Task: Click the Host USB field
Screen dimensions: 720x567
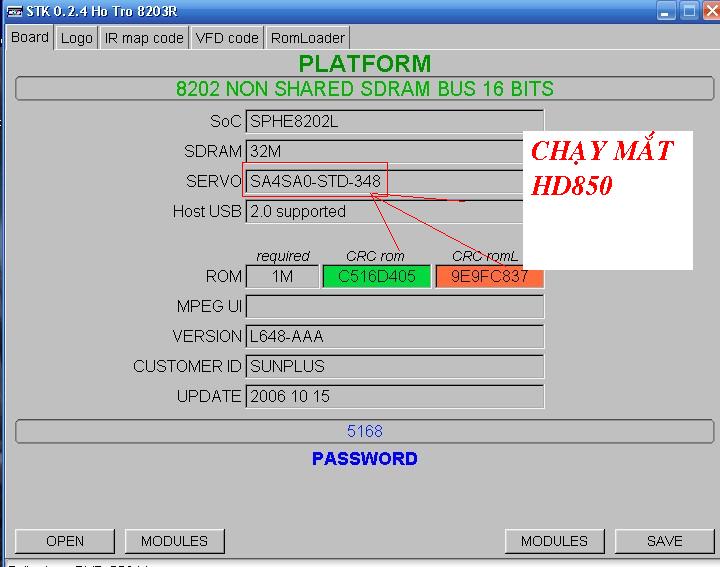Action: pyautogui.click(x=385, y=212)
